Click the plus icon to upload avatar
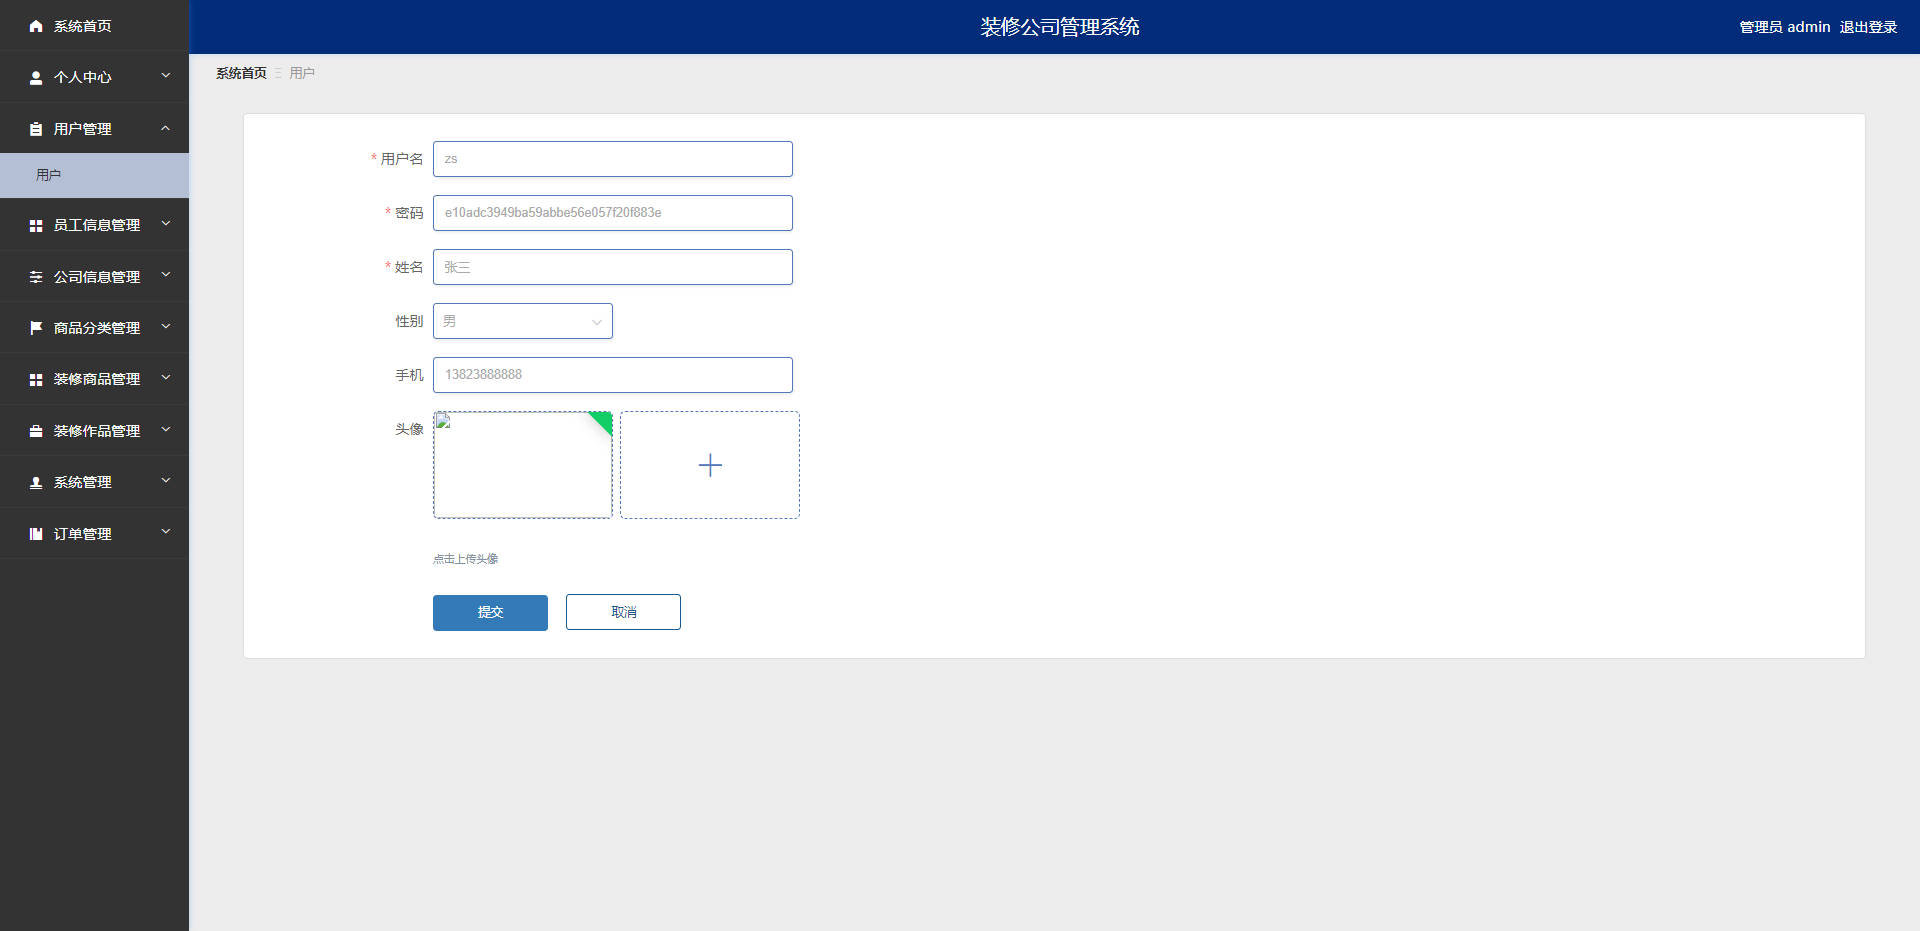Screen dimensions: 1920x931 tap(710, 465)
